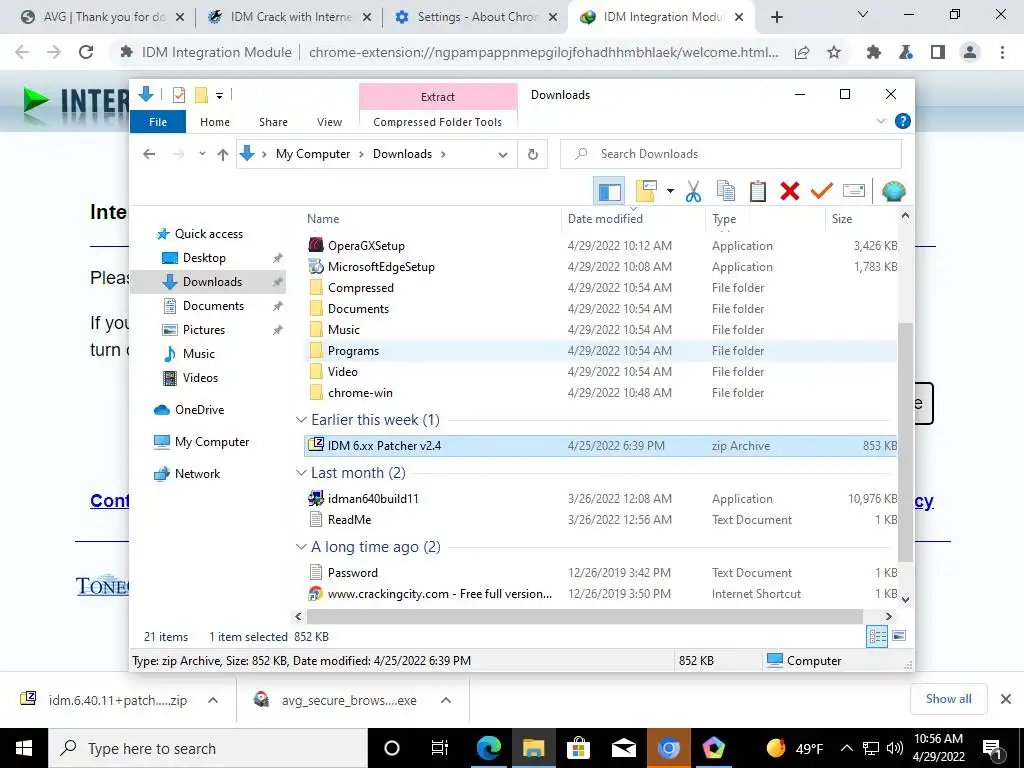The image size is (1024, 768).
Task: Bookmark this page star icon in Chrome
Action: [x=834, y=52]
